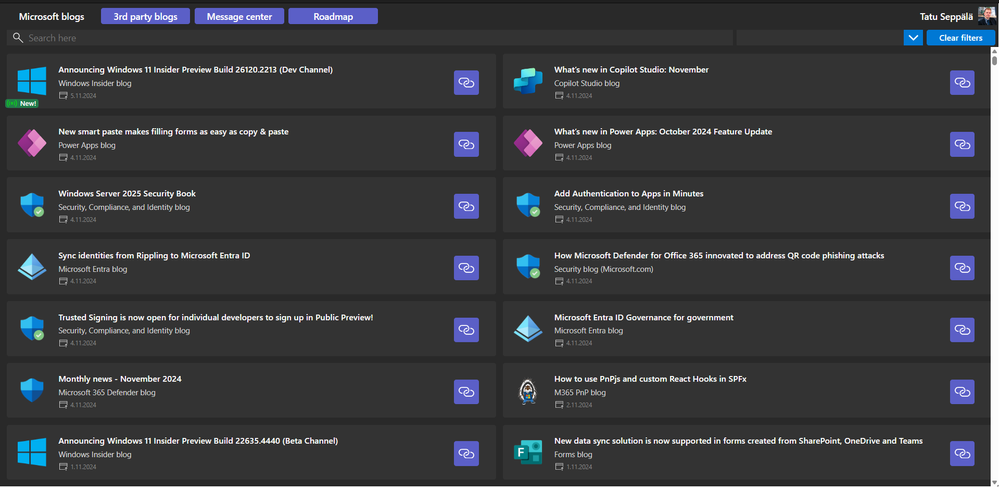Screen dimensions: 999x487
Task: Click Forms logo on data sync card
Action: click(x=528, y=452)
